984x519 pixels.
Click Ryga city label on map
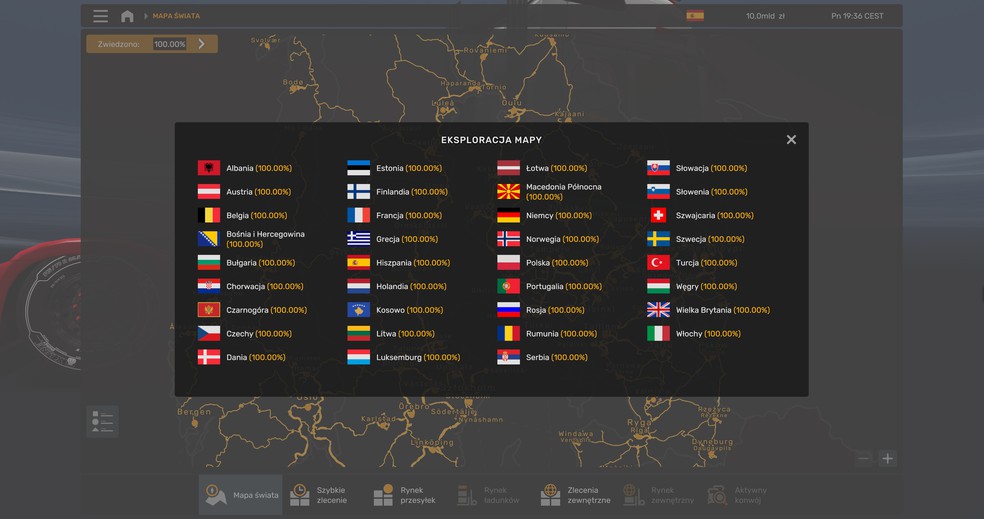pyautogui.click(x=639, y=423)
